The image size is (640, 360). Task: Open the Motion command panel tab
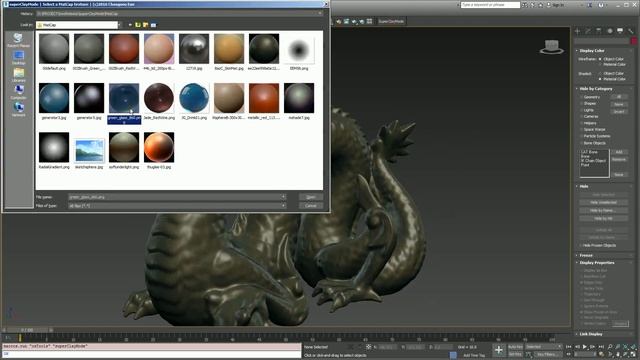tap(609, 31)
